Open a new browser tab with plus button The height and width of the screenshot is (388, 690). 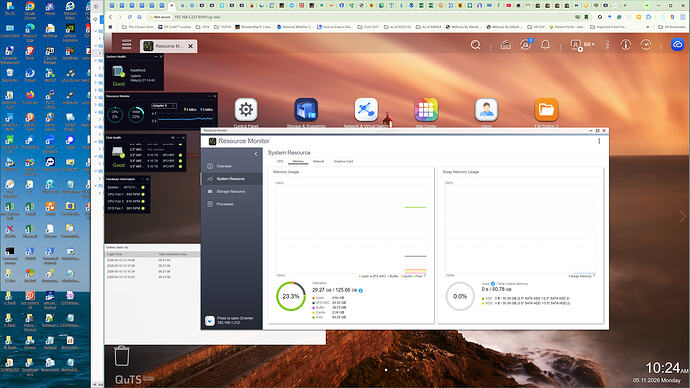(624, 5)
